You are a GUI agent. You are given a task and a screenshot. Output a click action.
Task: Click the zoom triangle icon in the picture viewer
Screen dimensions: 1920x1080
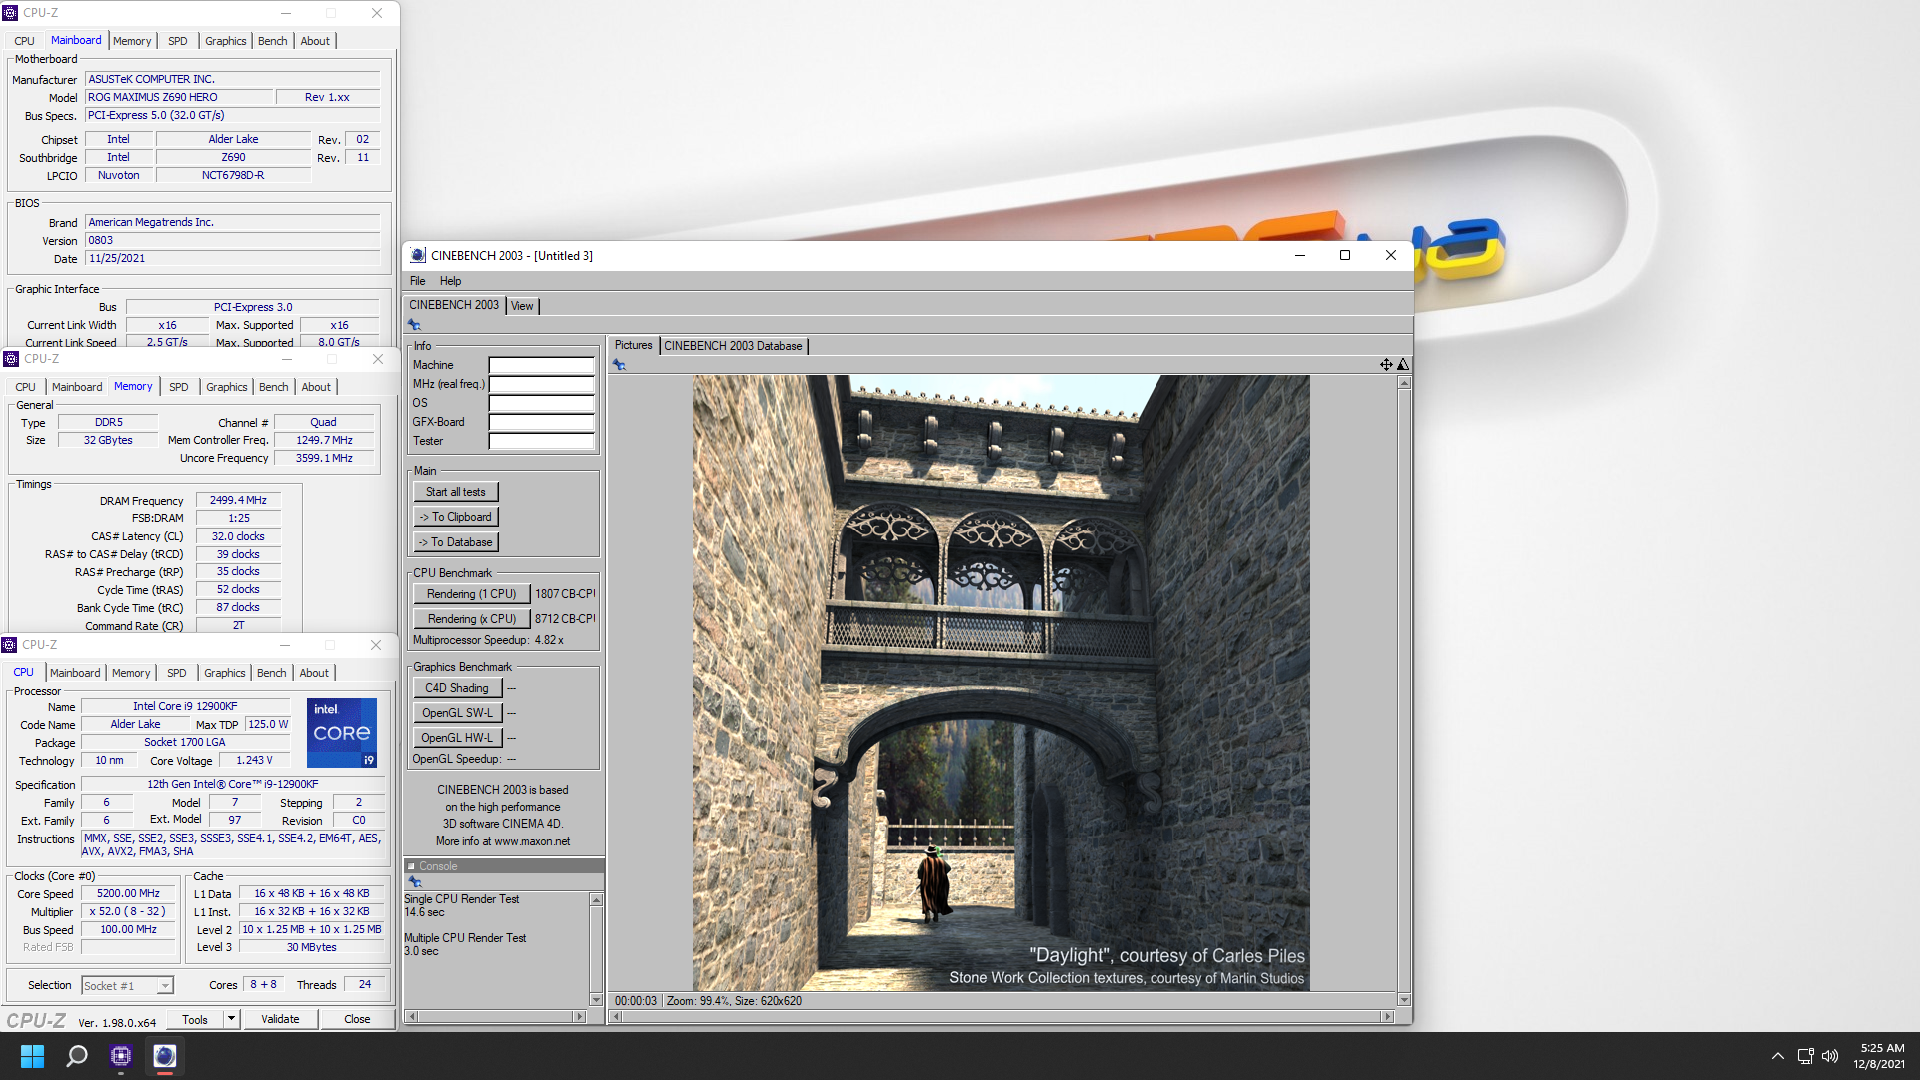(x=1403, y=365)
